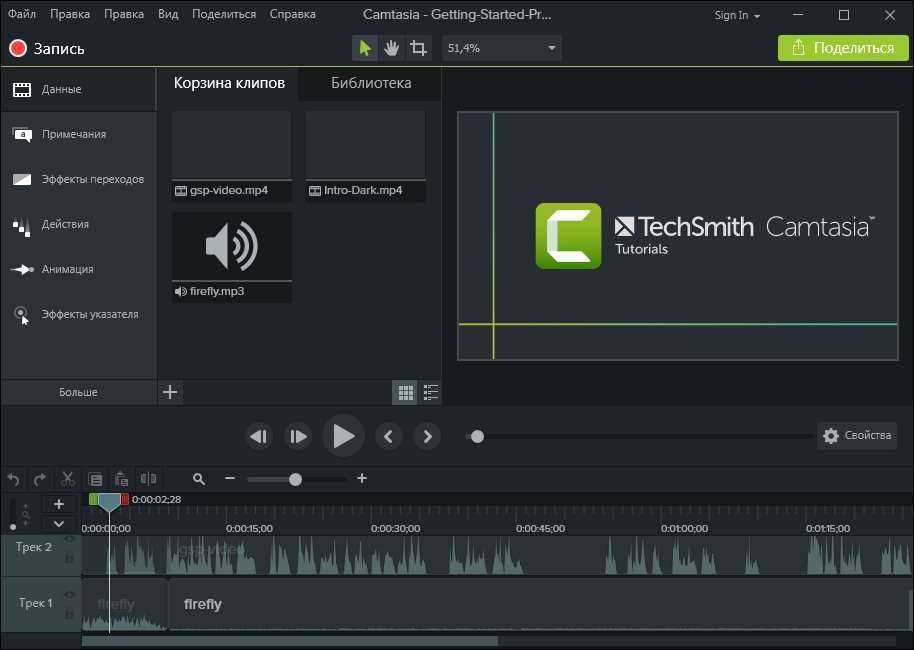This screenshot has width=914, height=650.
Task: Select the crop tool
Action: pos(418,48)
